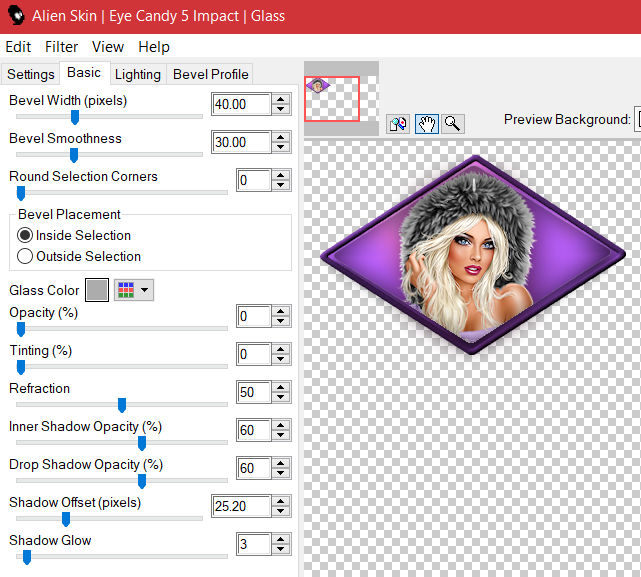Image resolution: width=641 pixels, height=577 pixels.
Task: Click the gray Glass Color swatch
Action: (x=96, y=290)
